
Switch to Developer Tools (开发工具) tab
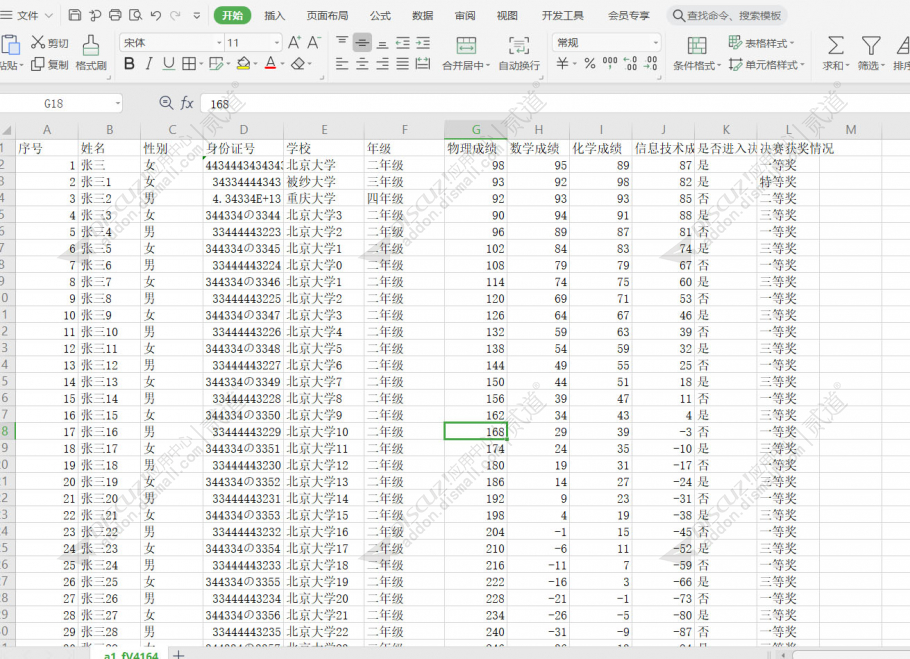coord(563,16)
